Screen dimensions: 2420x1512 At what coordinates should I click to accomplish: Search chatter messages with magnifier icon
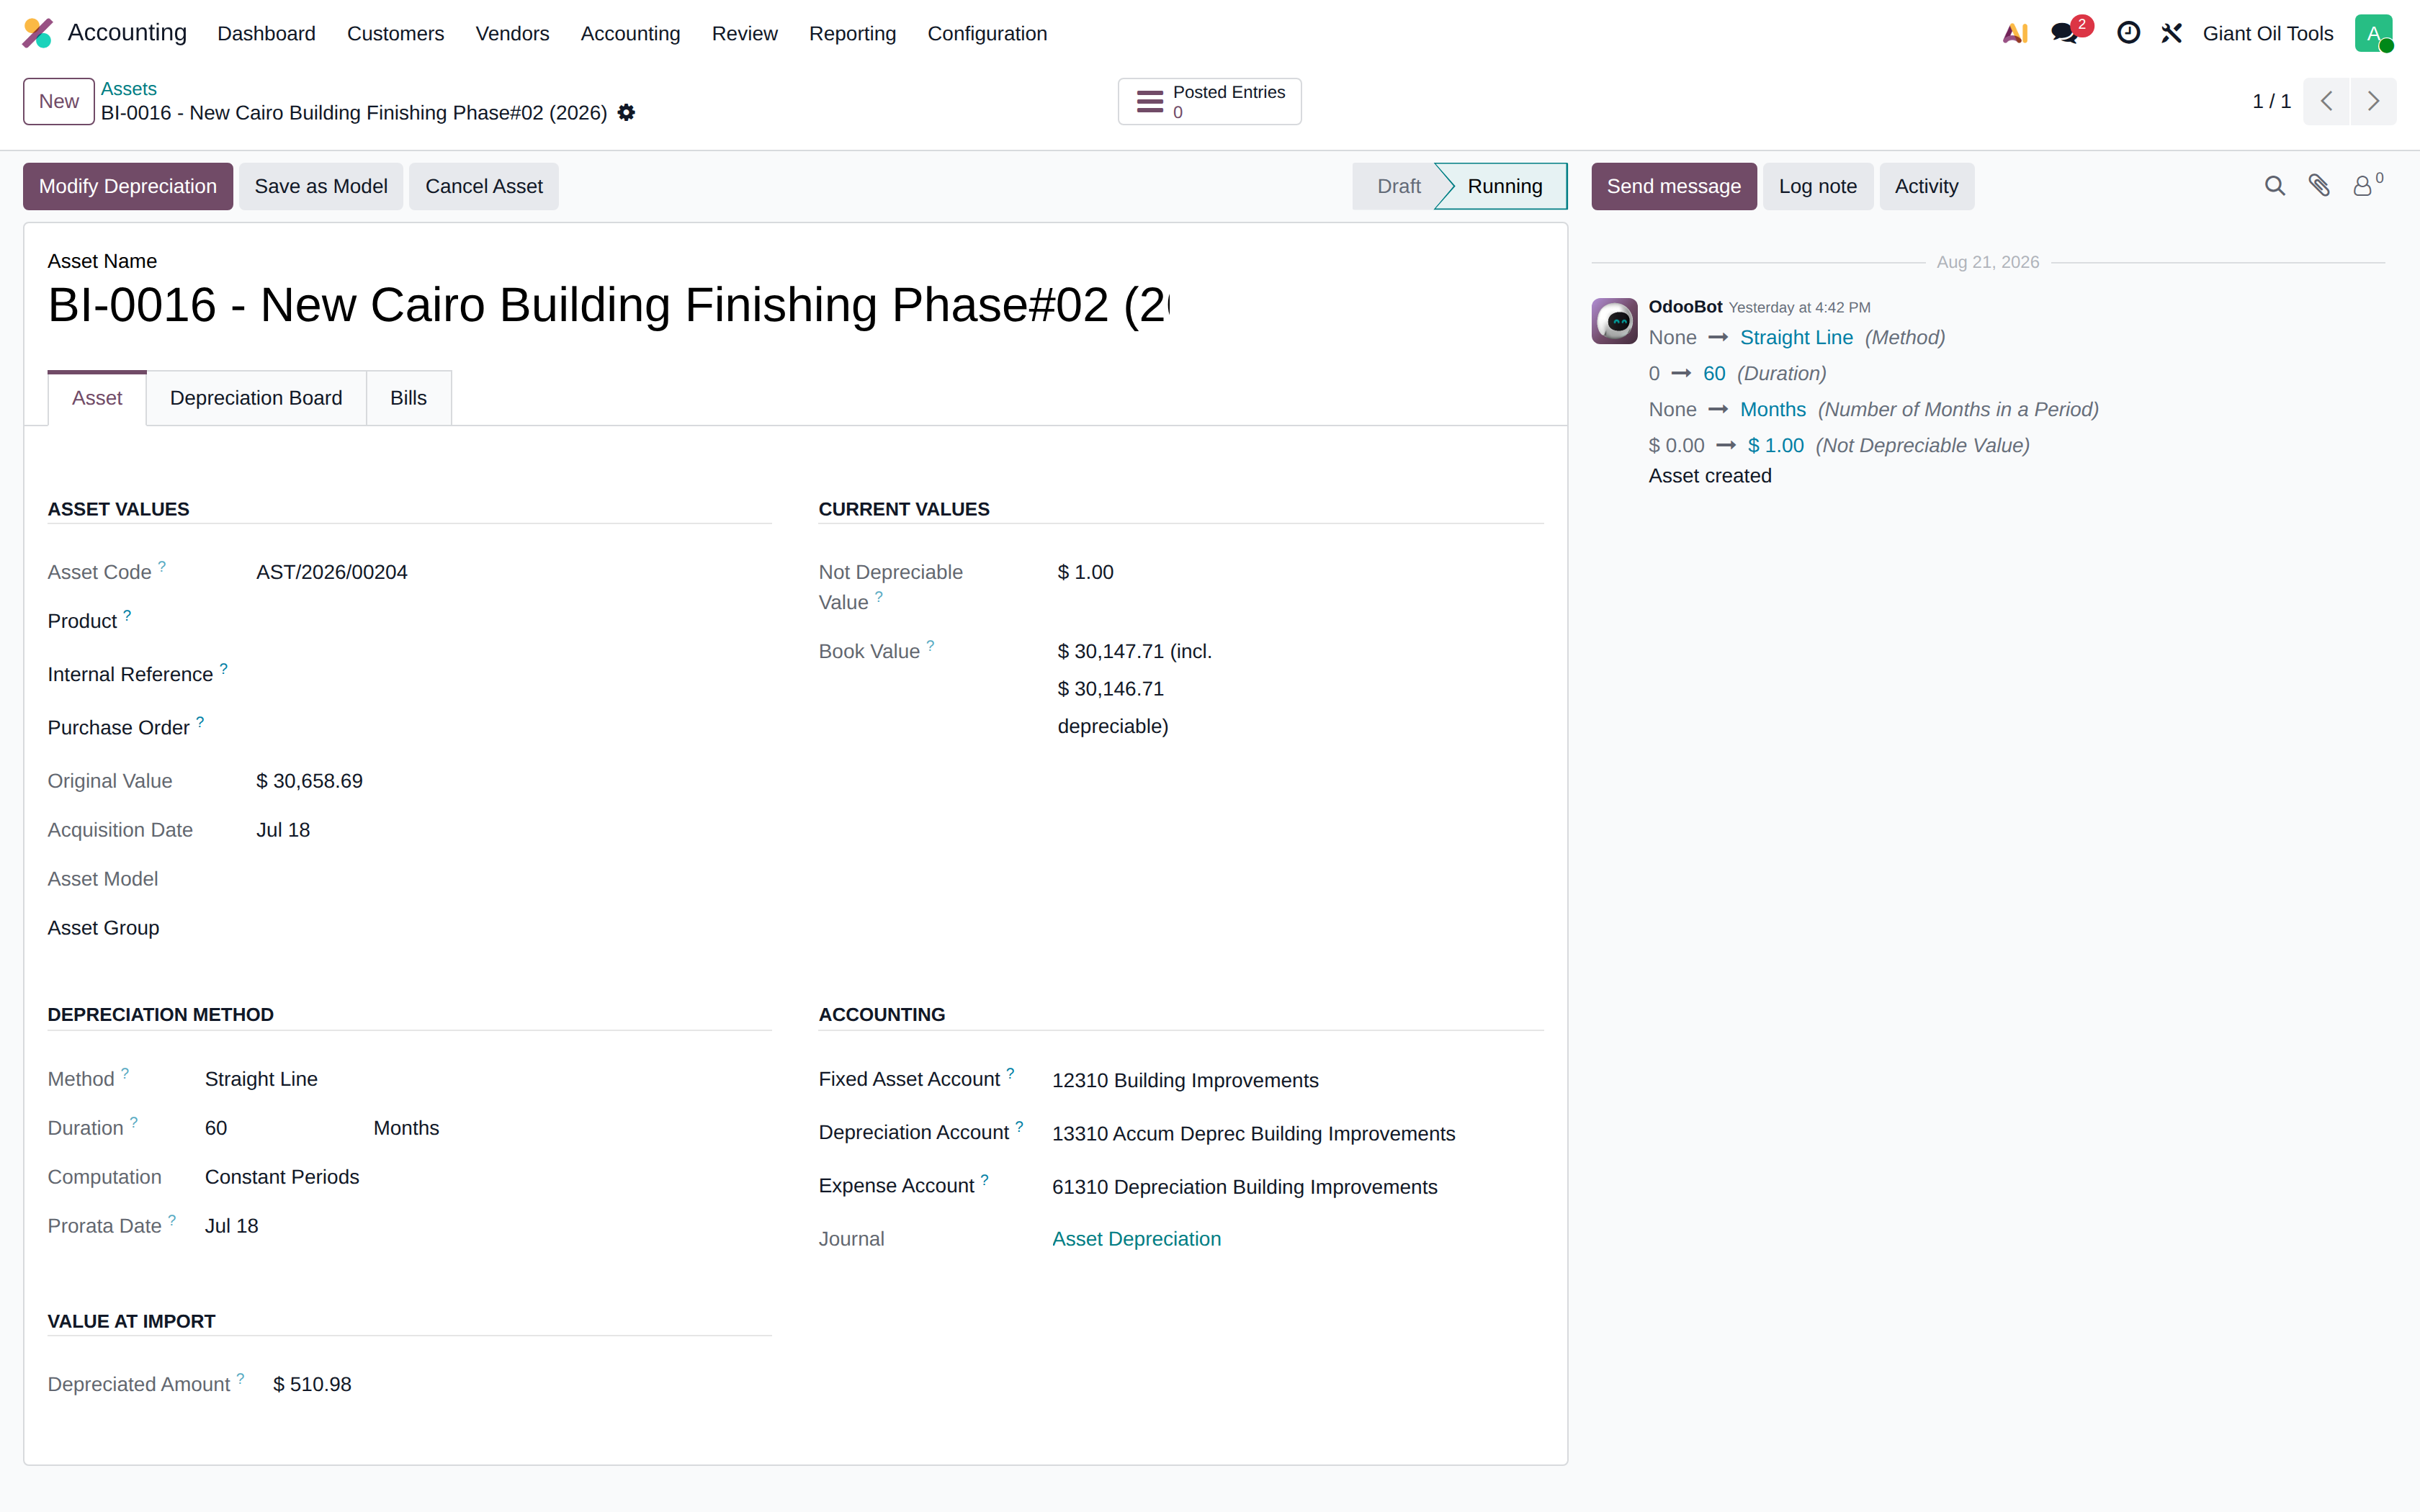tap(2275, 186)
